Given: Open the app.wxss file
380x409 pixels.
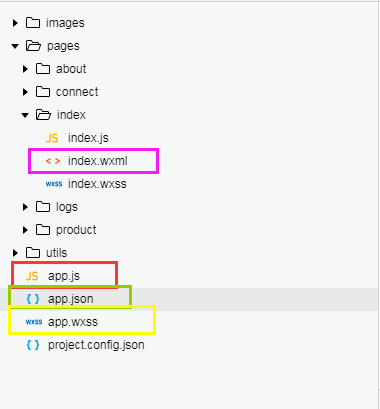Looking at the screenshot, I should click(x=73, y=322).
